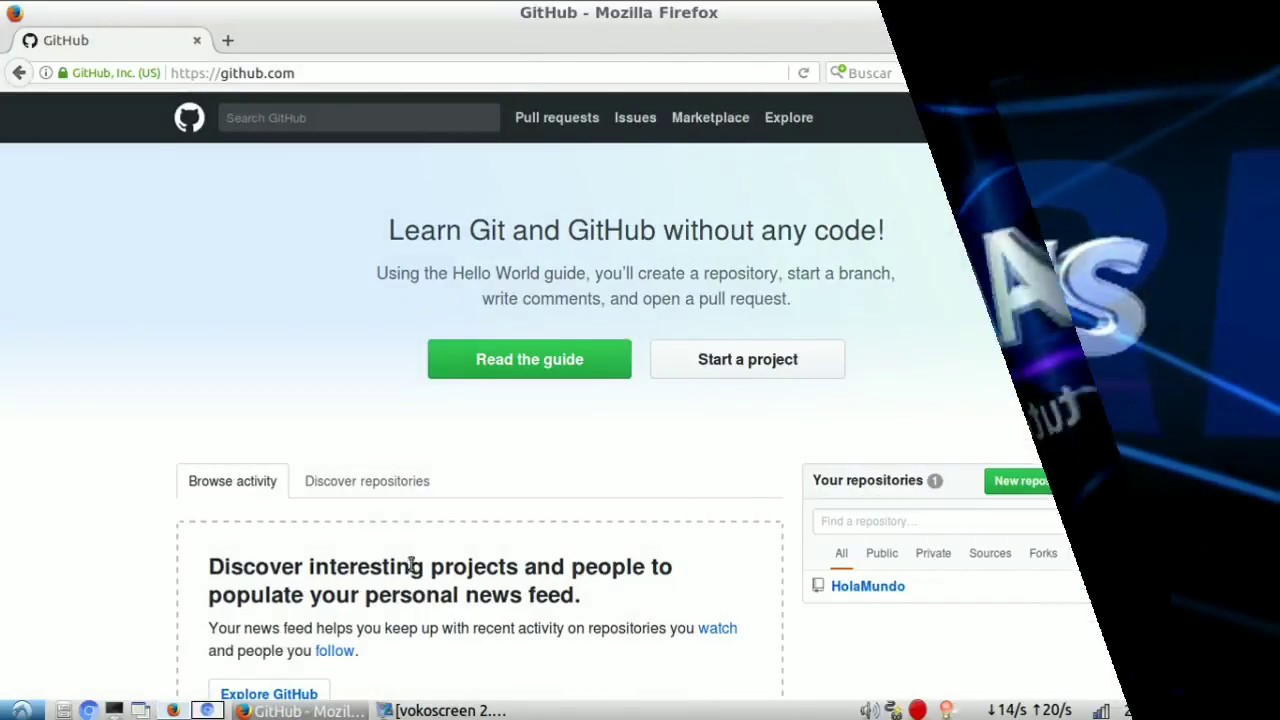Select the Discover repositories tab
1280x720 pixels.
(x=367, y=481)
